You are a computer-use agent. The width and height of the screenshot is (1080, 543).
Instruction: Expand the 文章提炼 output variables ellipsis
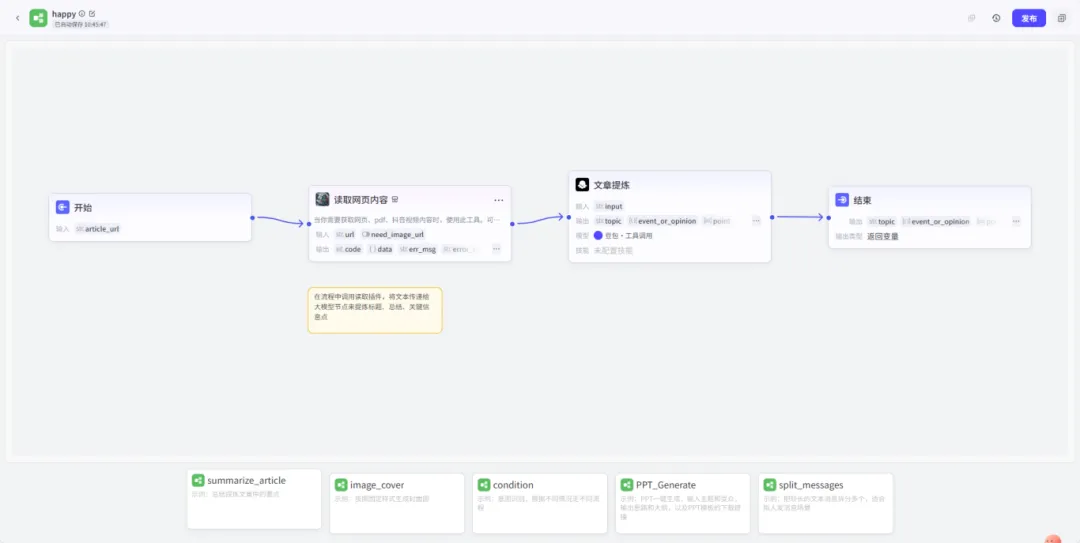pyautogui.click(x=756, y=221)
